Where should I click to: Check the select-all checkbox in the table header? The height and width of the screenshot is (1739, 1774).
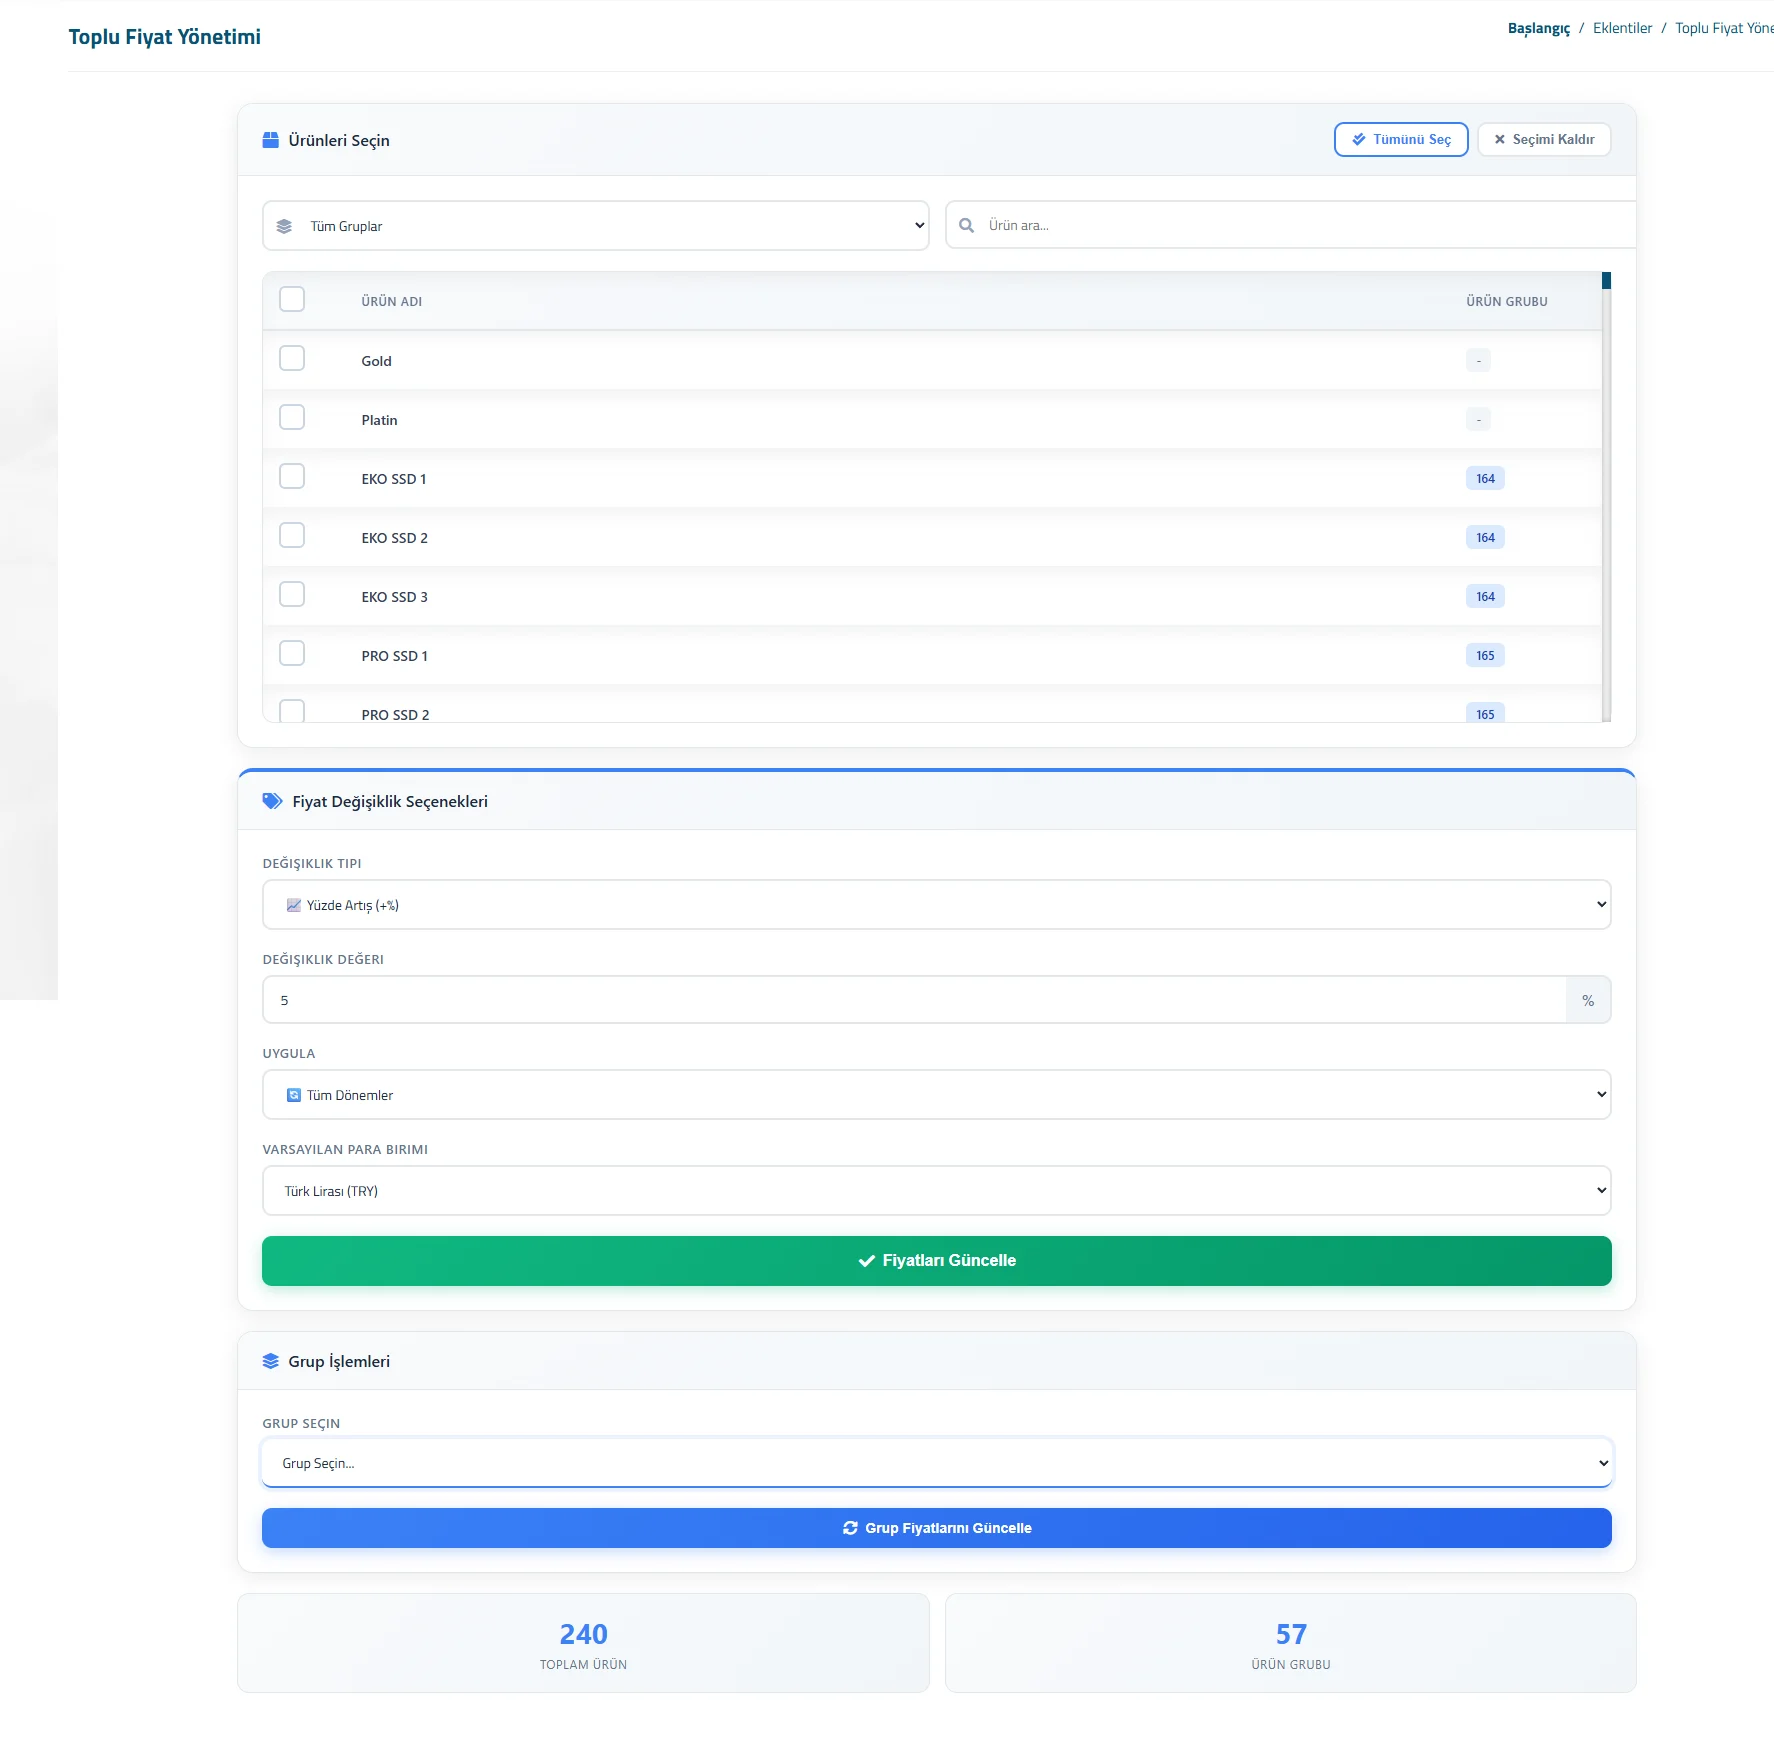(292, 299)
